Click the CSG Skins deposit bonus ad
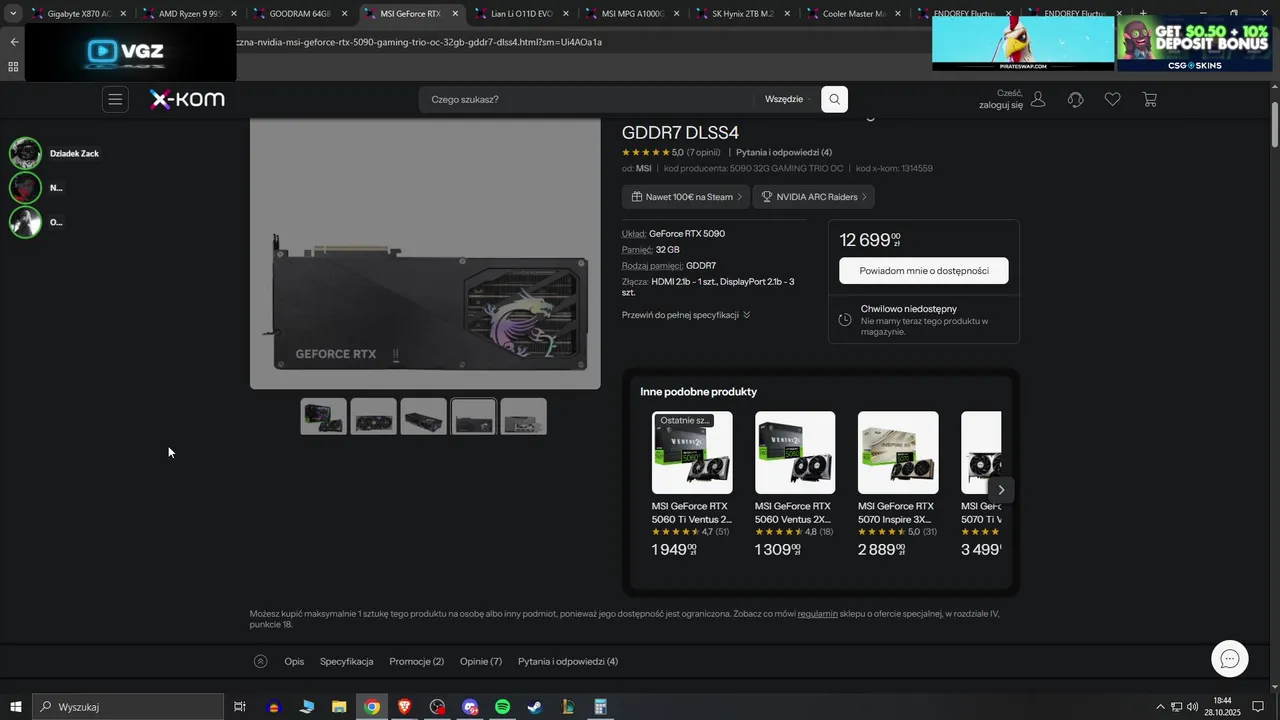This screenshot has height=720, width=1280. point(1195,42)
